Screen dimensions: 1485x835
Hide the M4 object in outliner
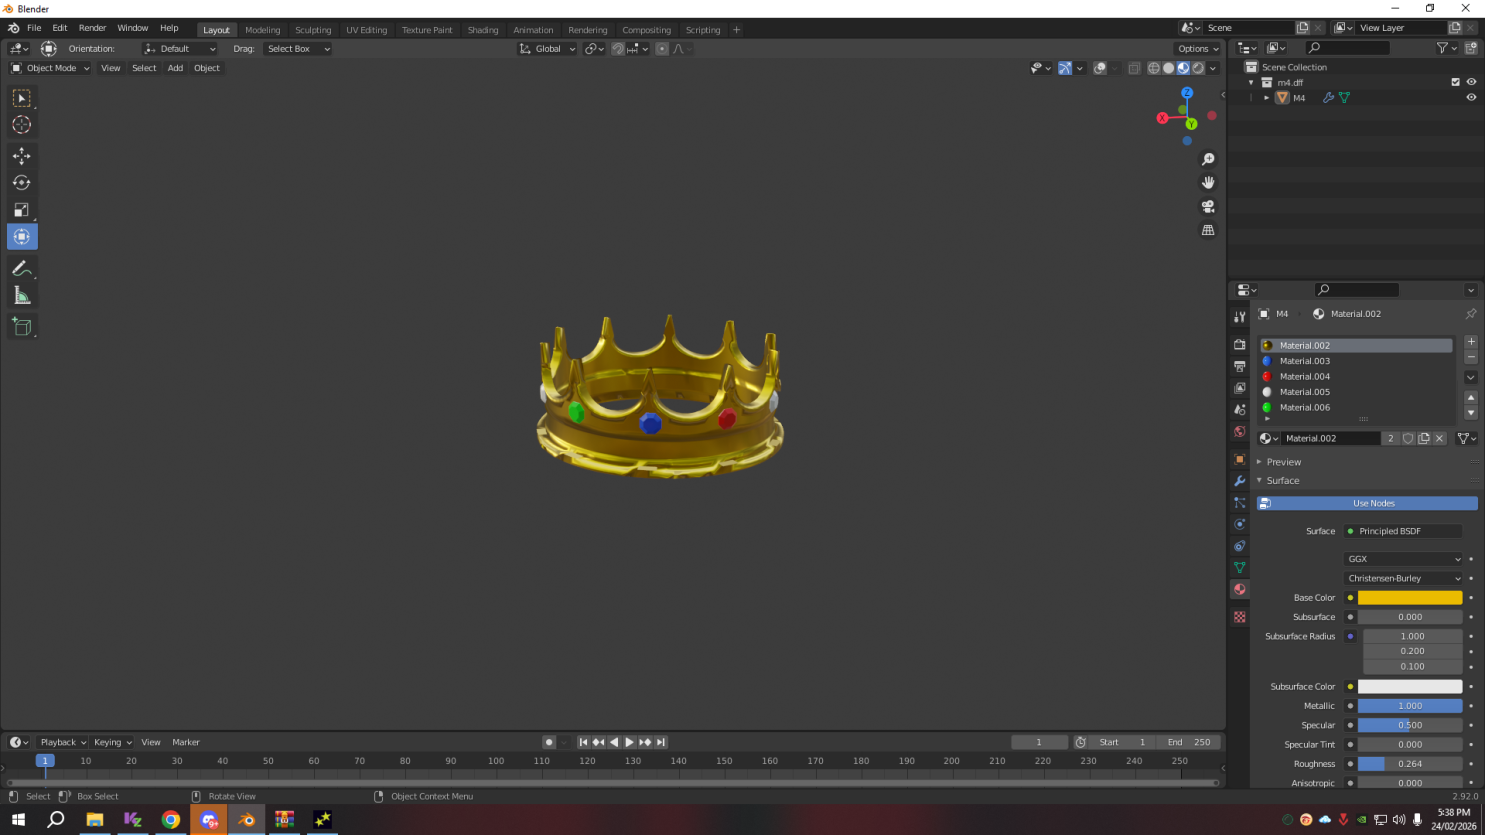[x=1471, y=98]
